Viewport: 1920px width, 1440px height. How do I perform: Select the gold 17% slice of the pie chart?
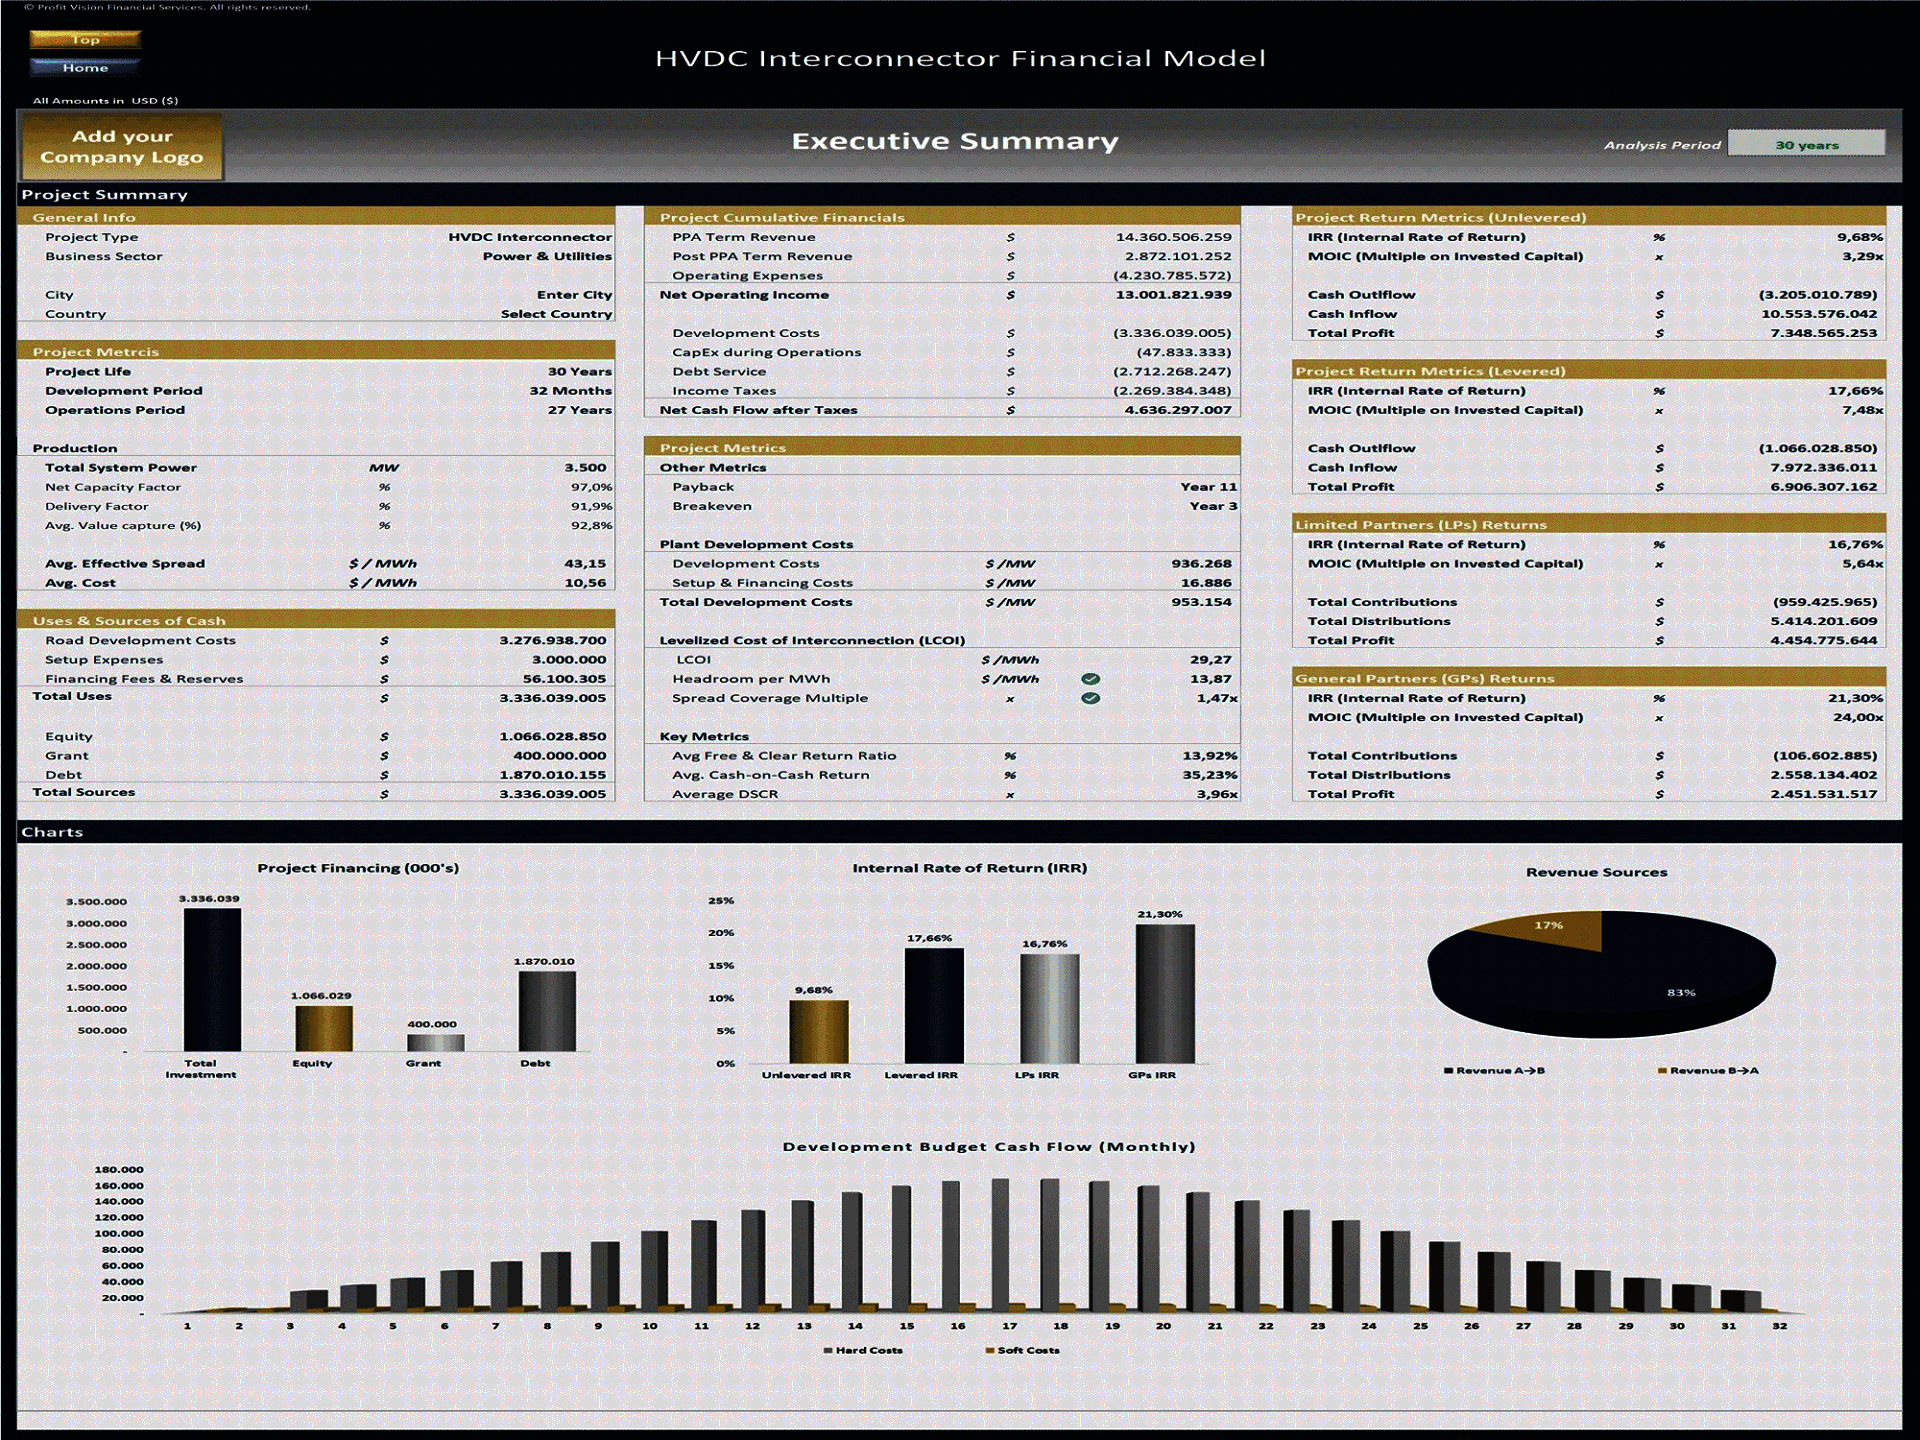click(1548, 927)
